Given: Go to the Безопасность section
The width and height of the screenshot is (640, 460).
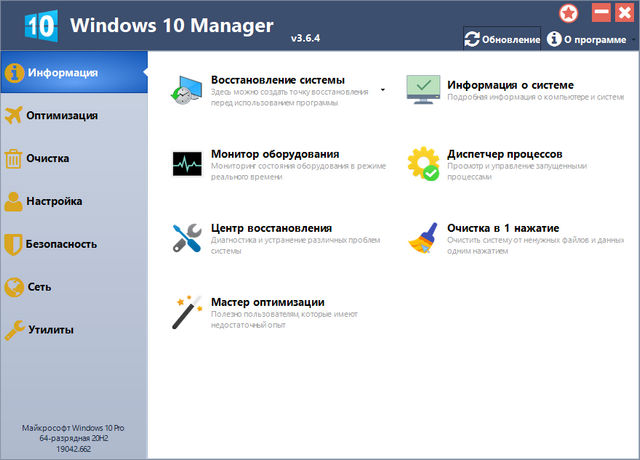Looking at the screenshot, I should (x=62, y=244).
